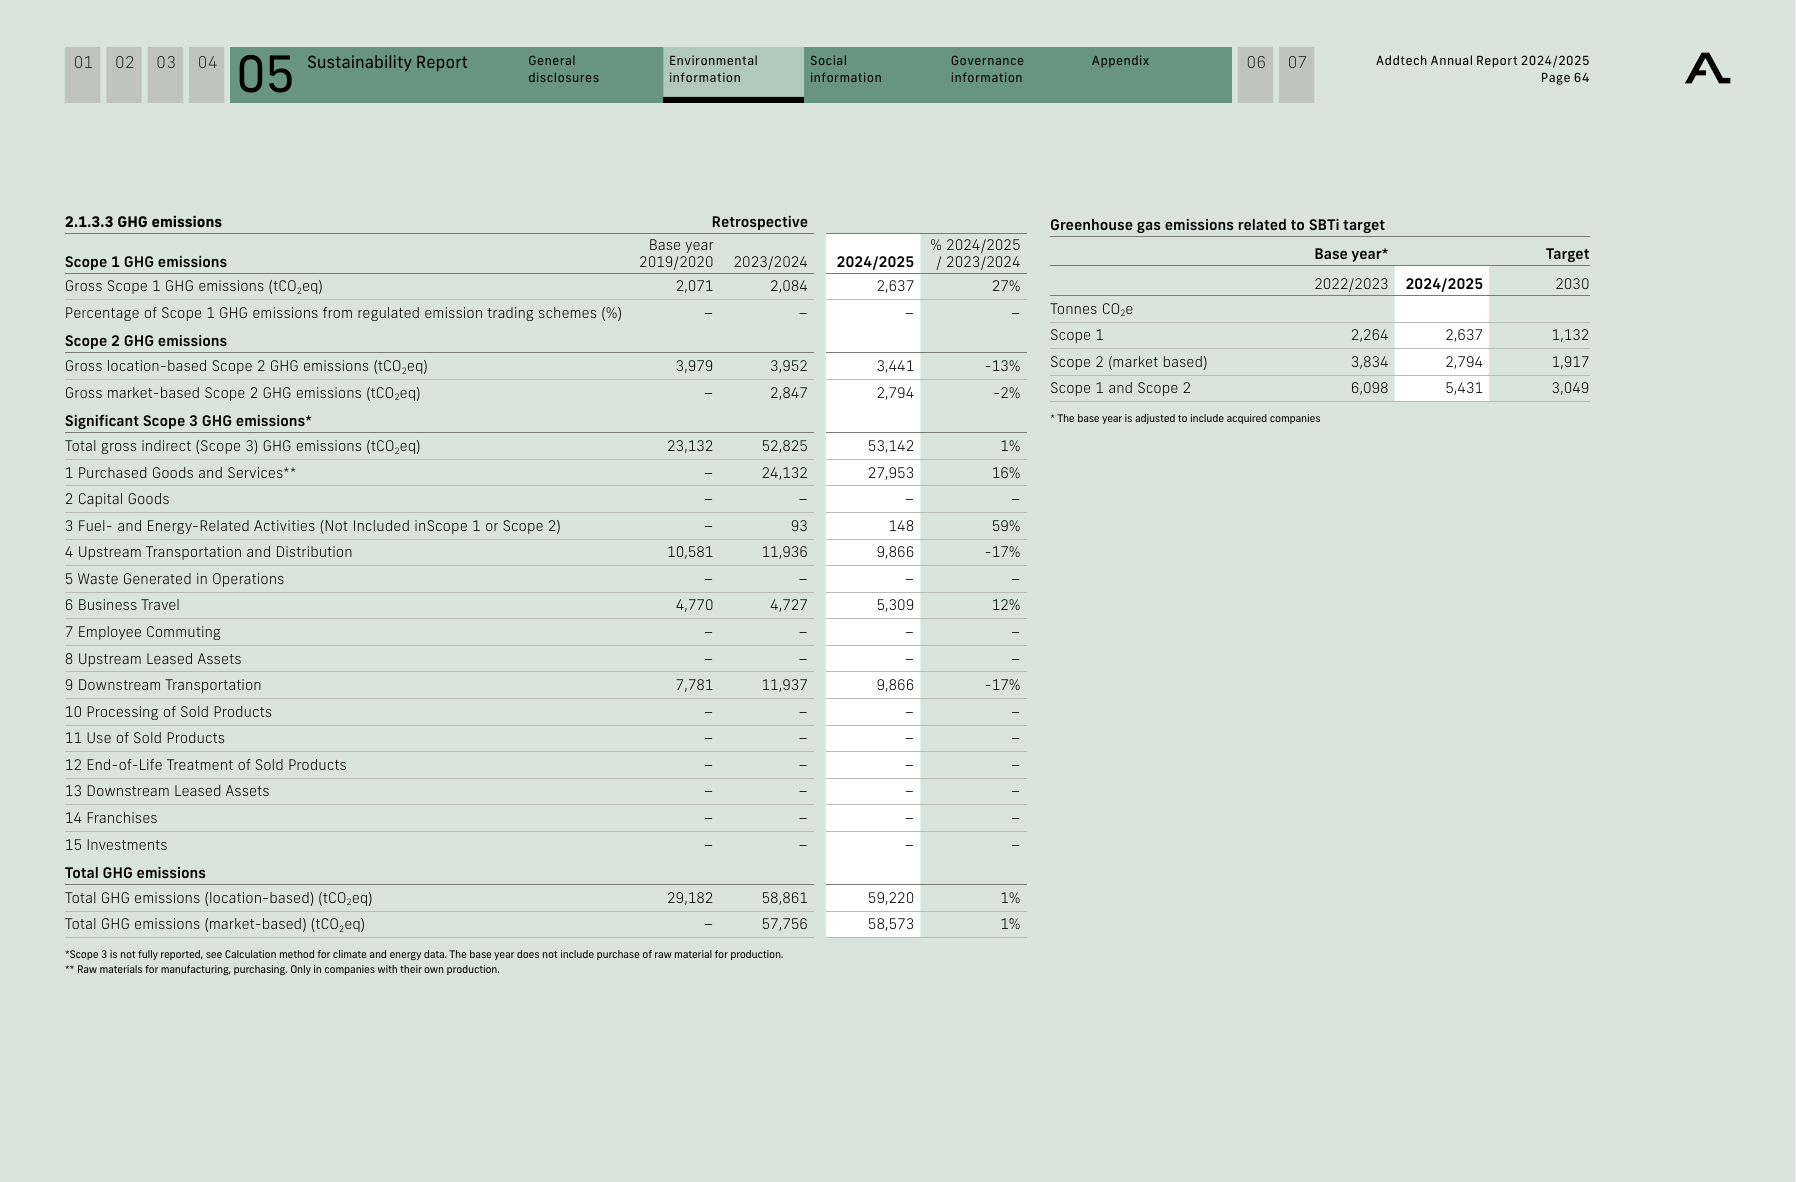Click the 7,781 base year value
1796x1182 pixels.
click(x=694, y=685)
